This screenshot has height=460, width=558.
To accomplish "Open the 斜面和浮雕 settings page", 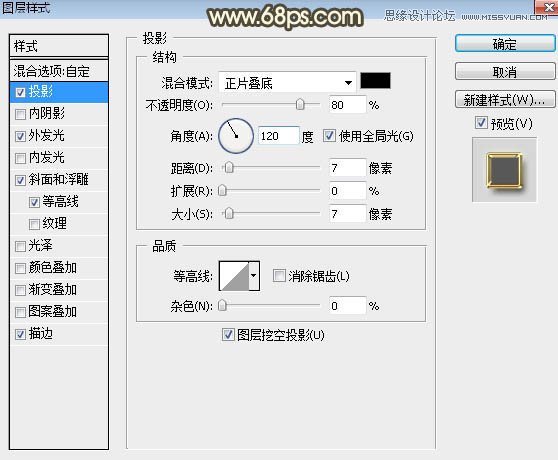I will [58, 179].
